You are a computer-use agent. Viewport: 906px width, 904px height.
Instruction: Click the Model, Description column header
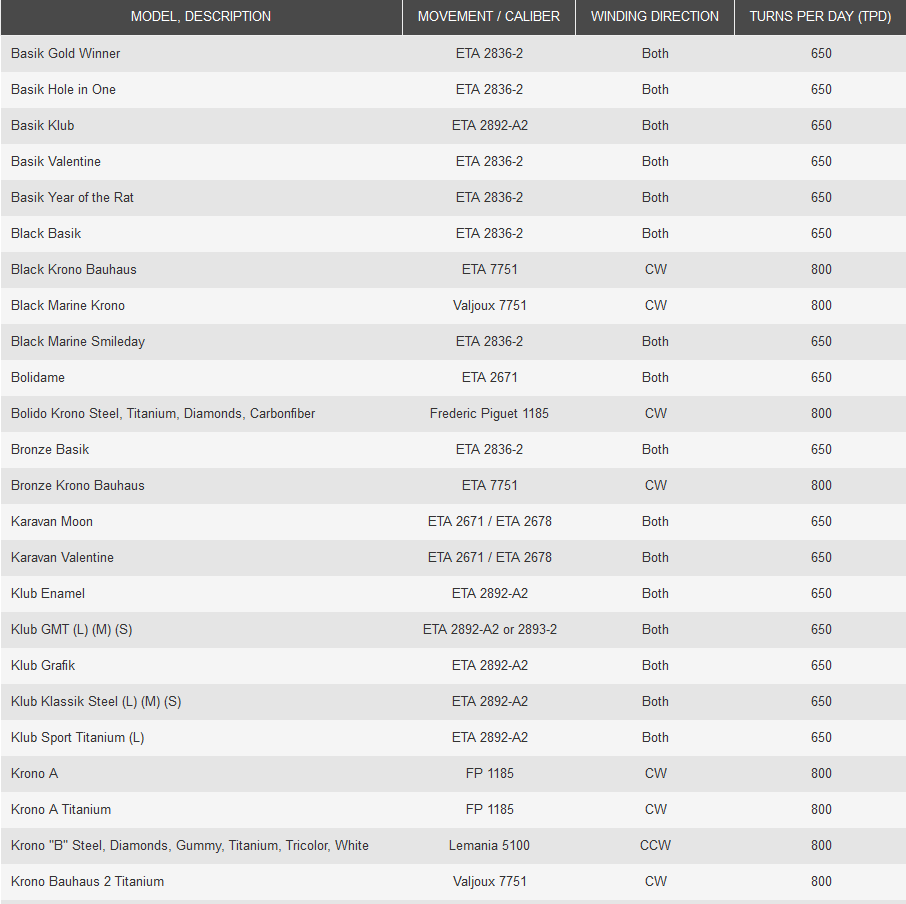tap(200, 17)
